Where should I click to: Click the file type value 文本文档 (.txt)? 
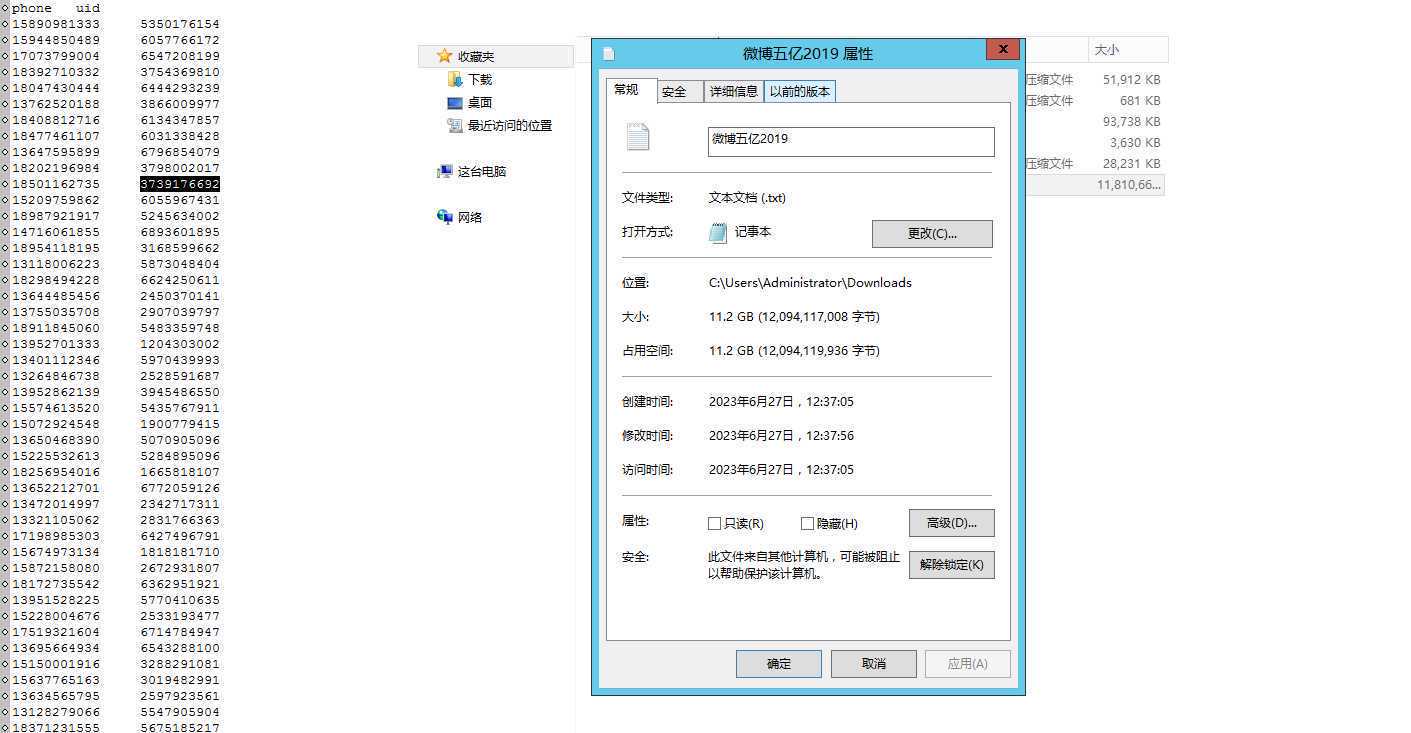747,198
